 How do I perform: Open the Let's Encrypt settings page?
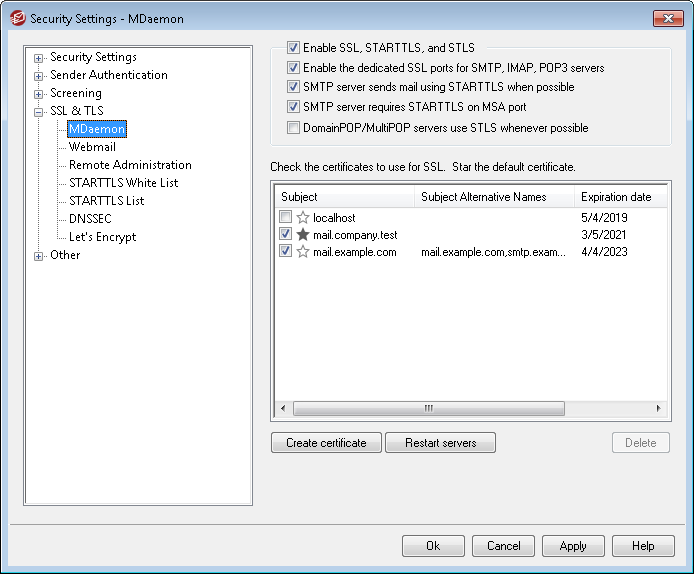click(102, 237)
